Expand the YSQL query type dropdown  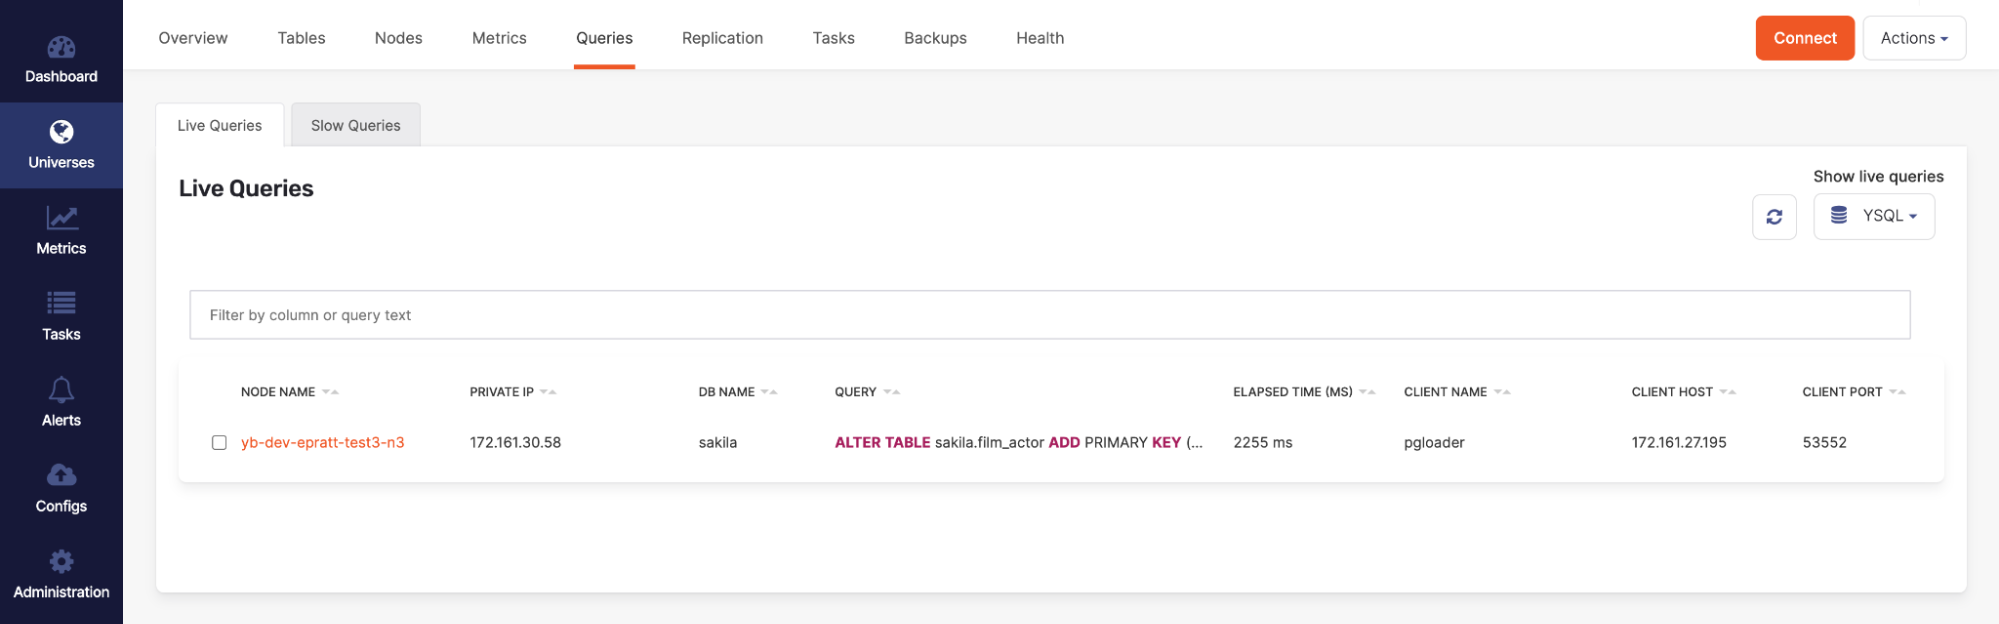1873,216
